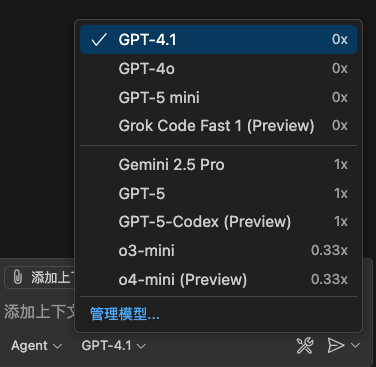Viewport: 376px width, 367px height.
Task: Open the Agent mode dropdown
Action: [x=37, y=346]
